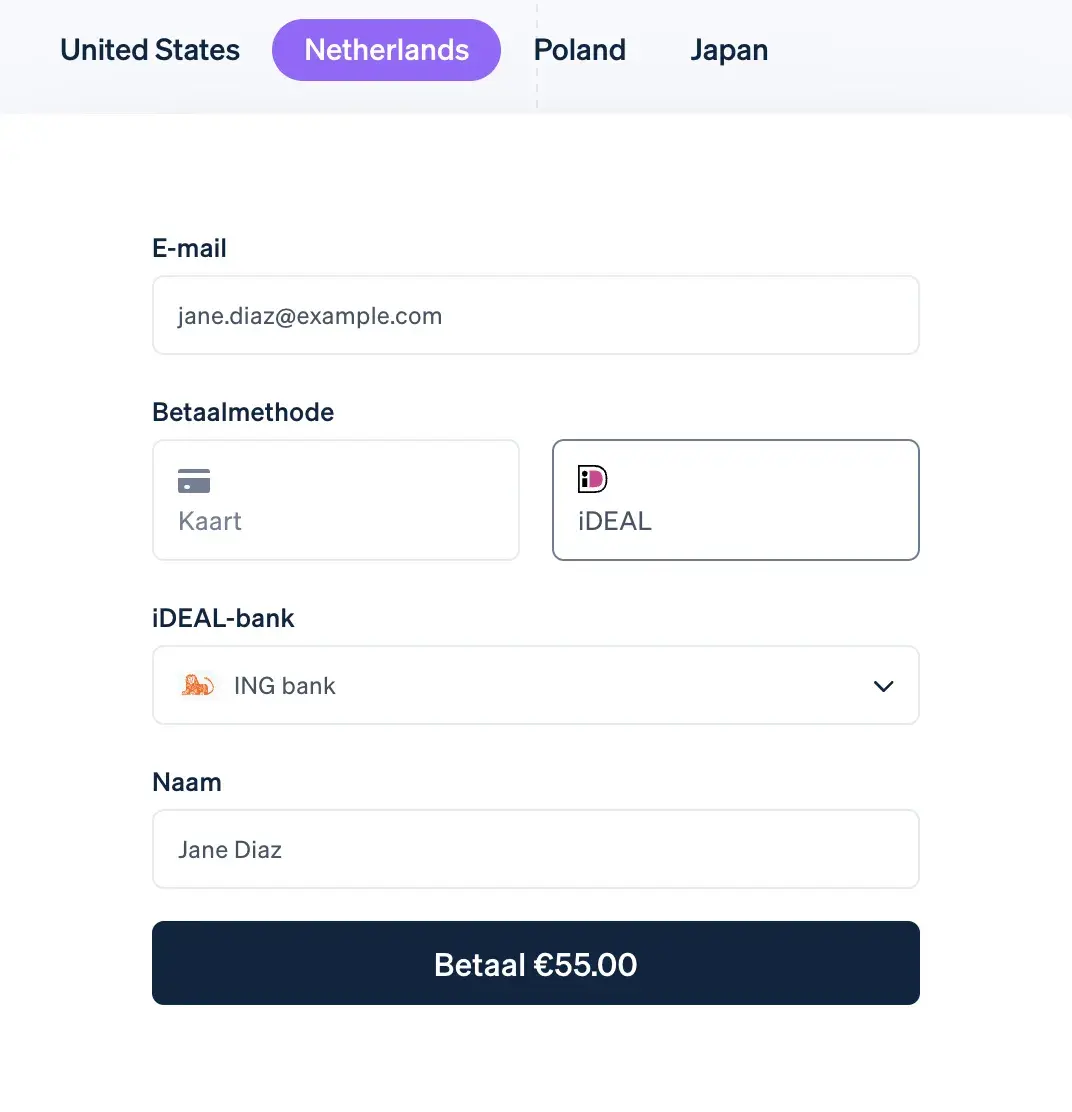1072x1112 pixels.
Task: Switch to the United States tab
Action: (150, 50)
